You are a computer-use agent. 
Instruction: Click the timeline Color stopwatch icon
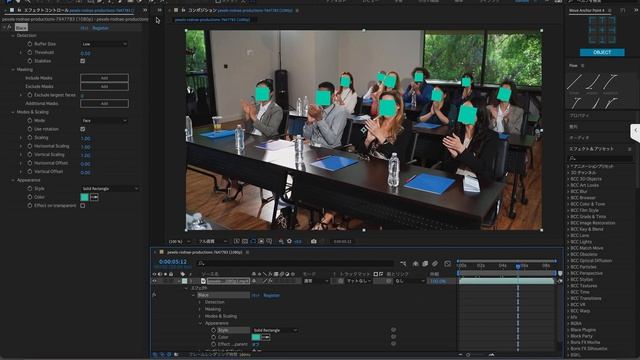tap(213, 337)
